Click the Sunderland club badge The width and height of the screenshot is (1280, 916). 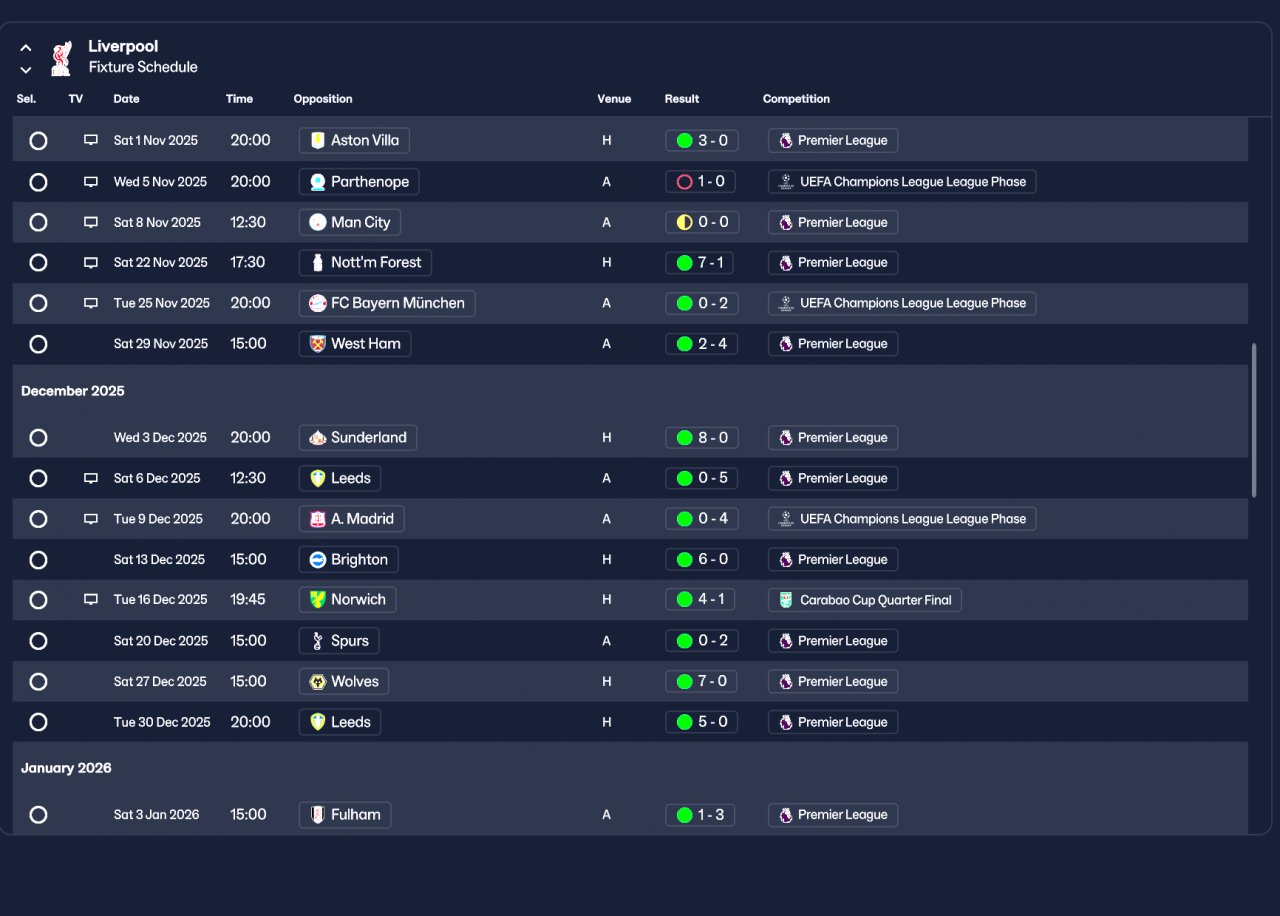[318, 438]
